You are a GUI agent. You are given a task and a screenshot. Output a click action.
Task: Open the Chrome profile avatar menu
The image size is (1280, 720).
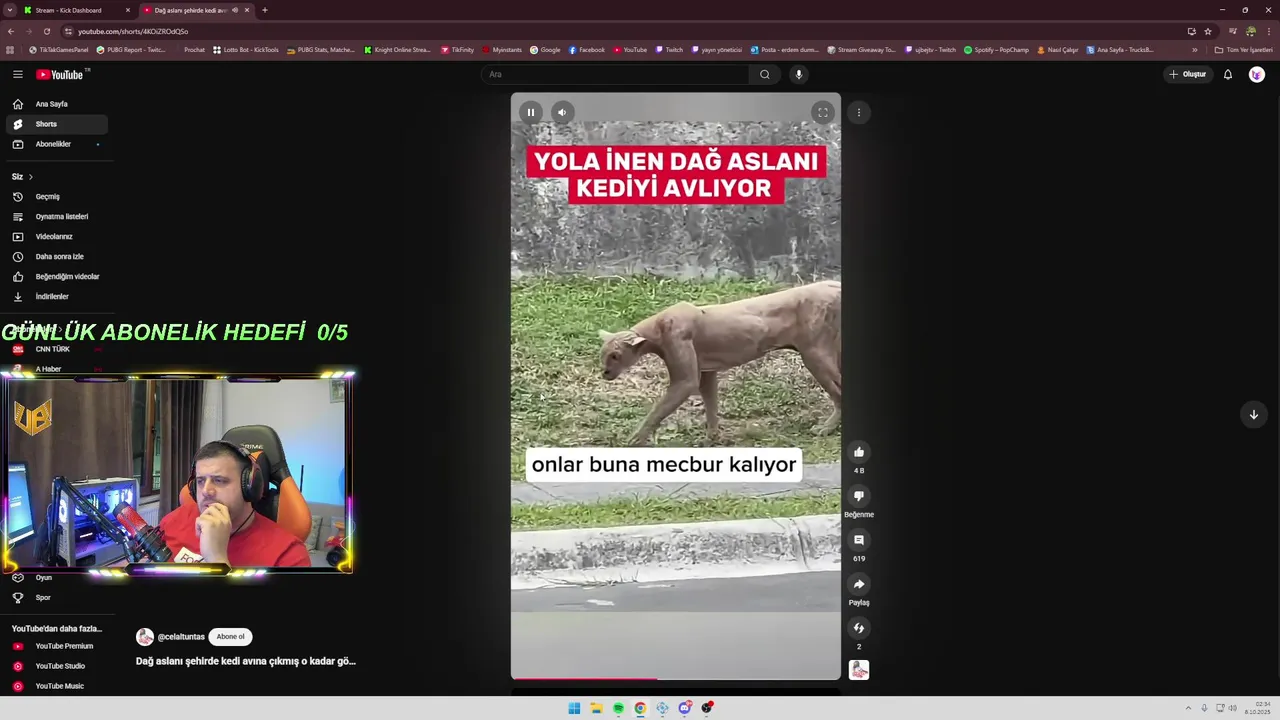coord(1250,31)
